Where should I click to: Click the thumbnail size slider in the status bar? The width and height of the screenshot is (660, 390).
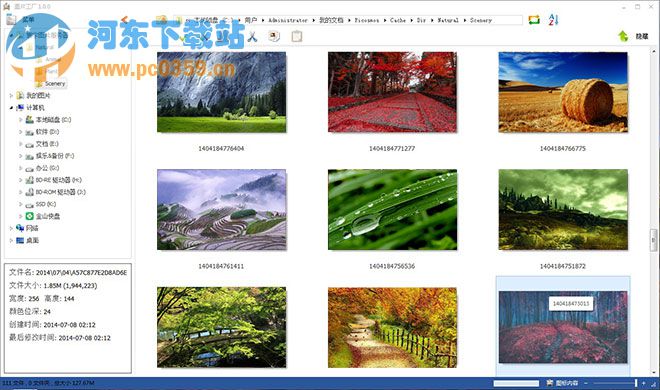636,383
